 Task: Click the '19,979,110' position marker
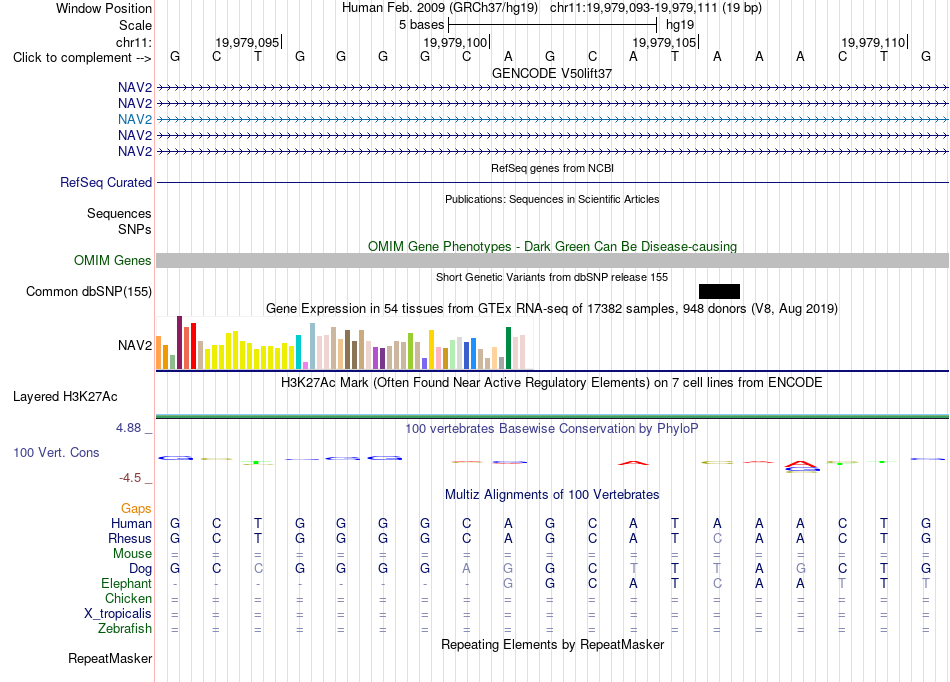(x=873, y=42)
